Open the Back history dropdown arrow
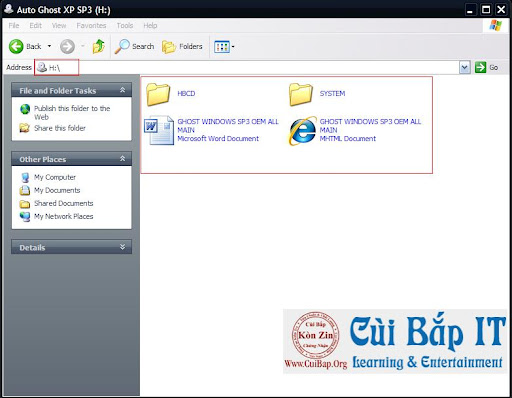Viewport: 512px width, 398px height. 49,46
